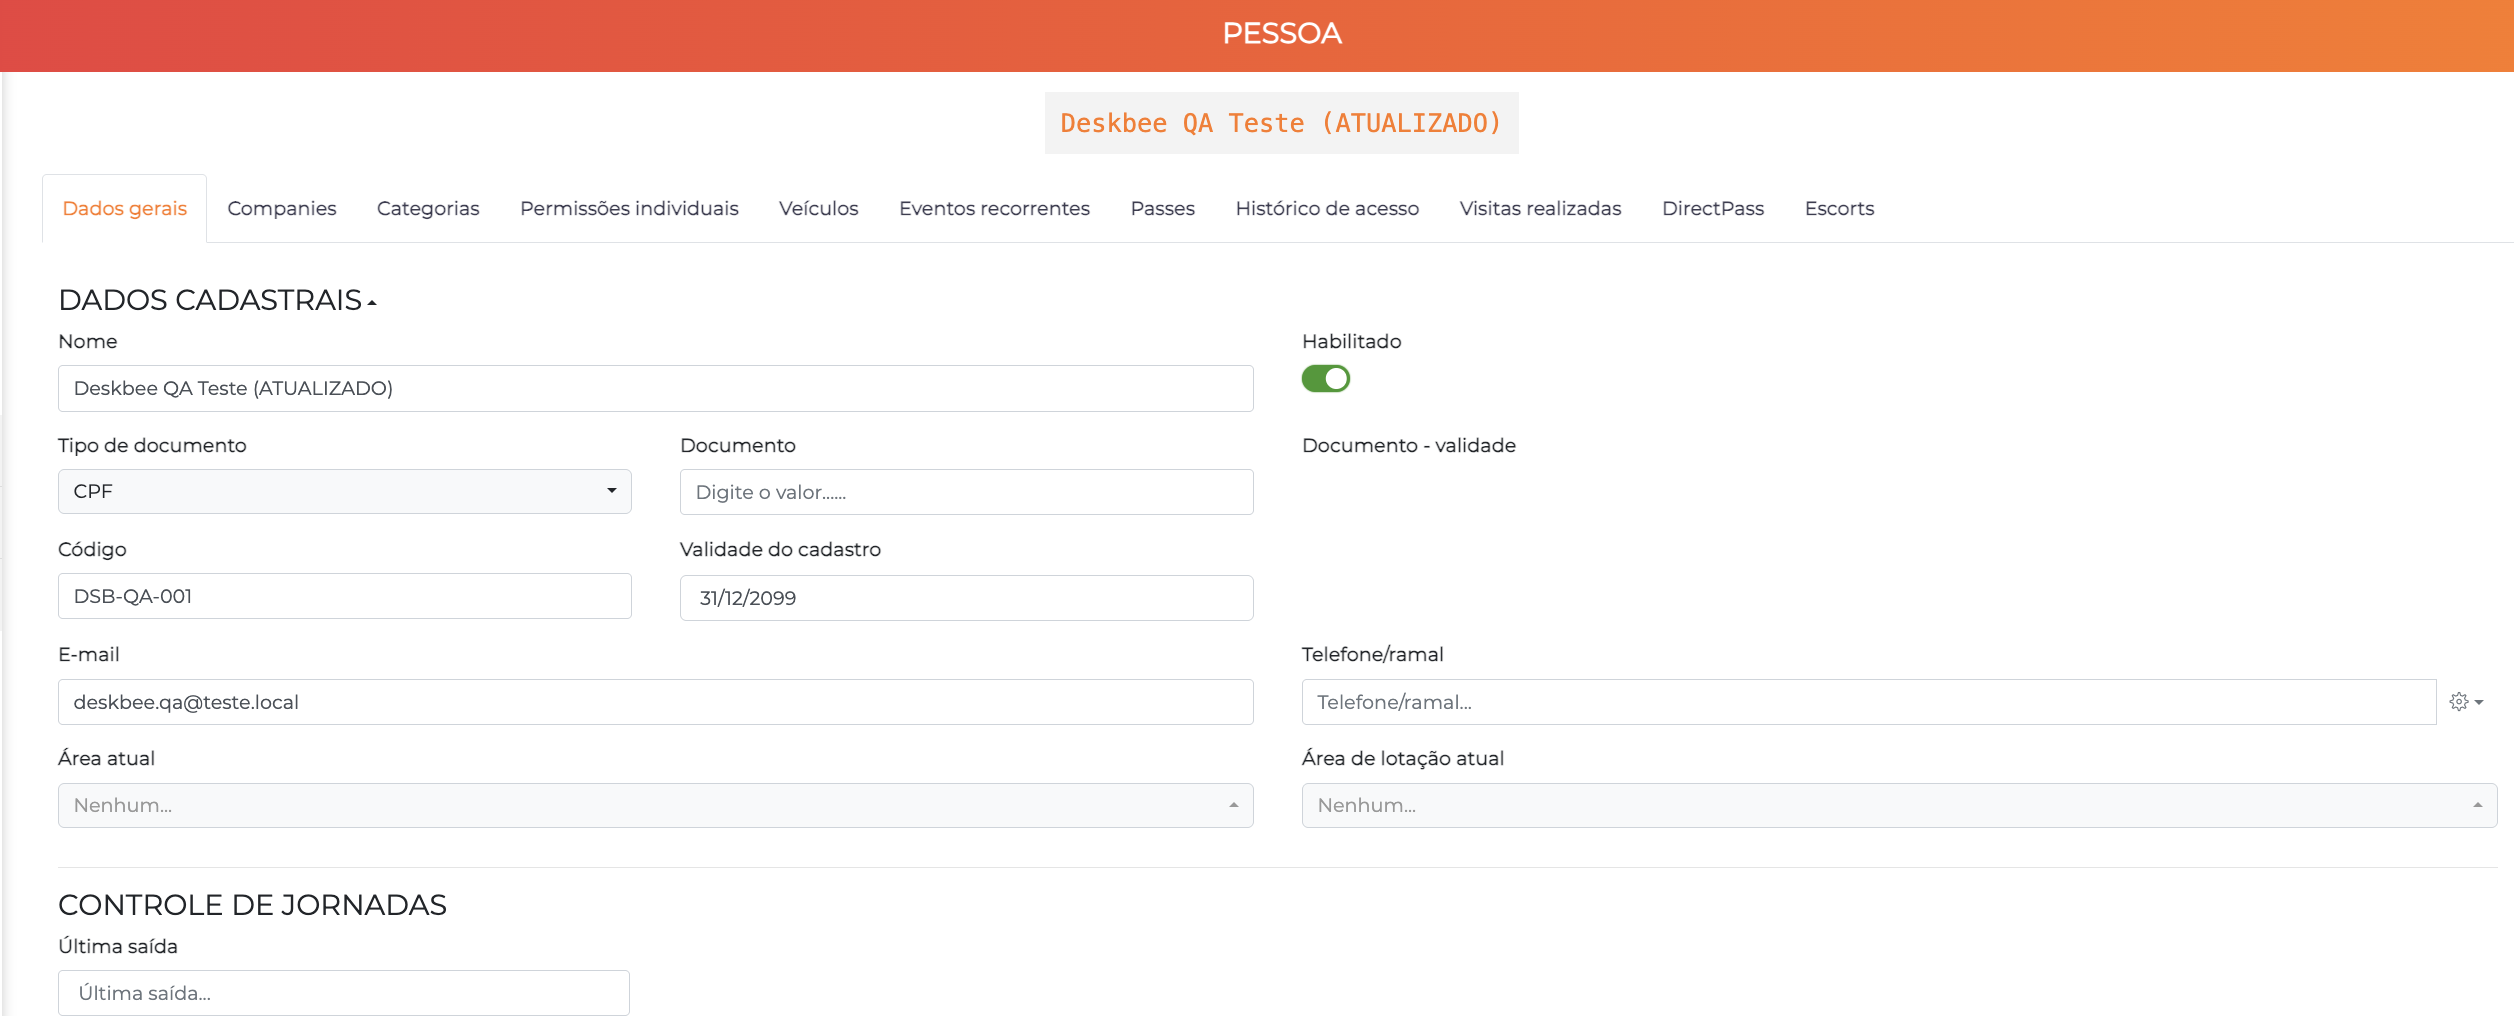Click the Documento - validade label
The image size is (2514, 1016).
[x=1409, y=445]
